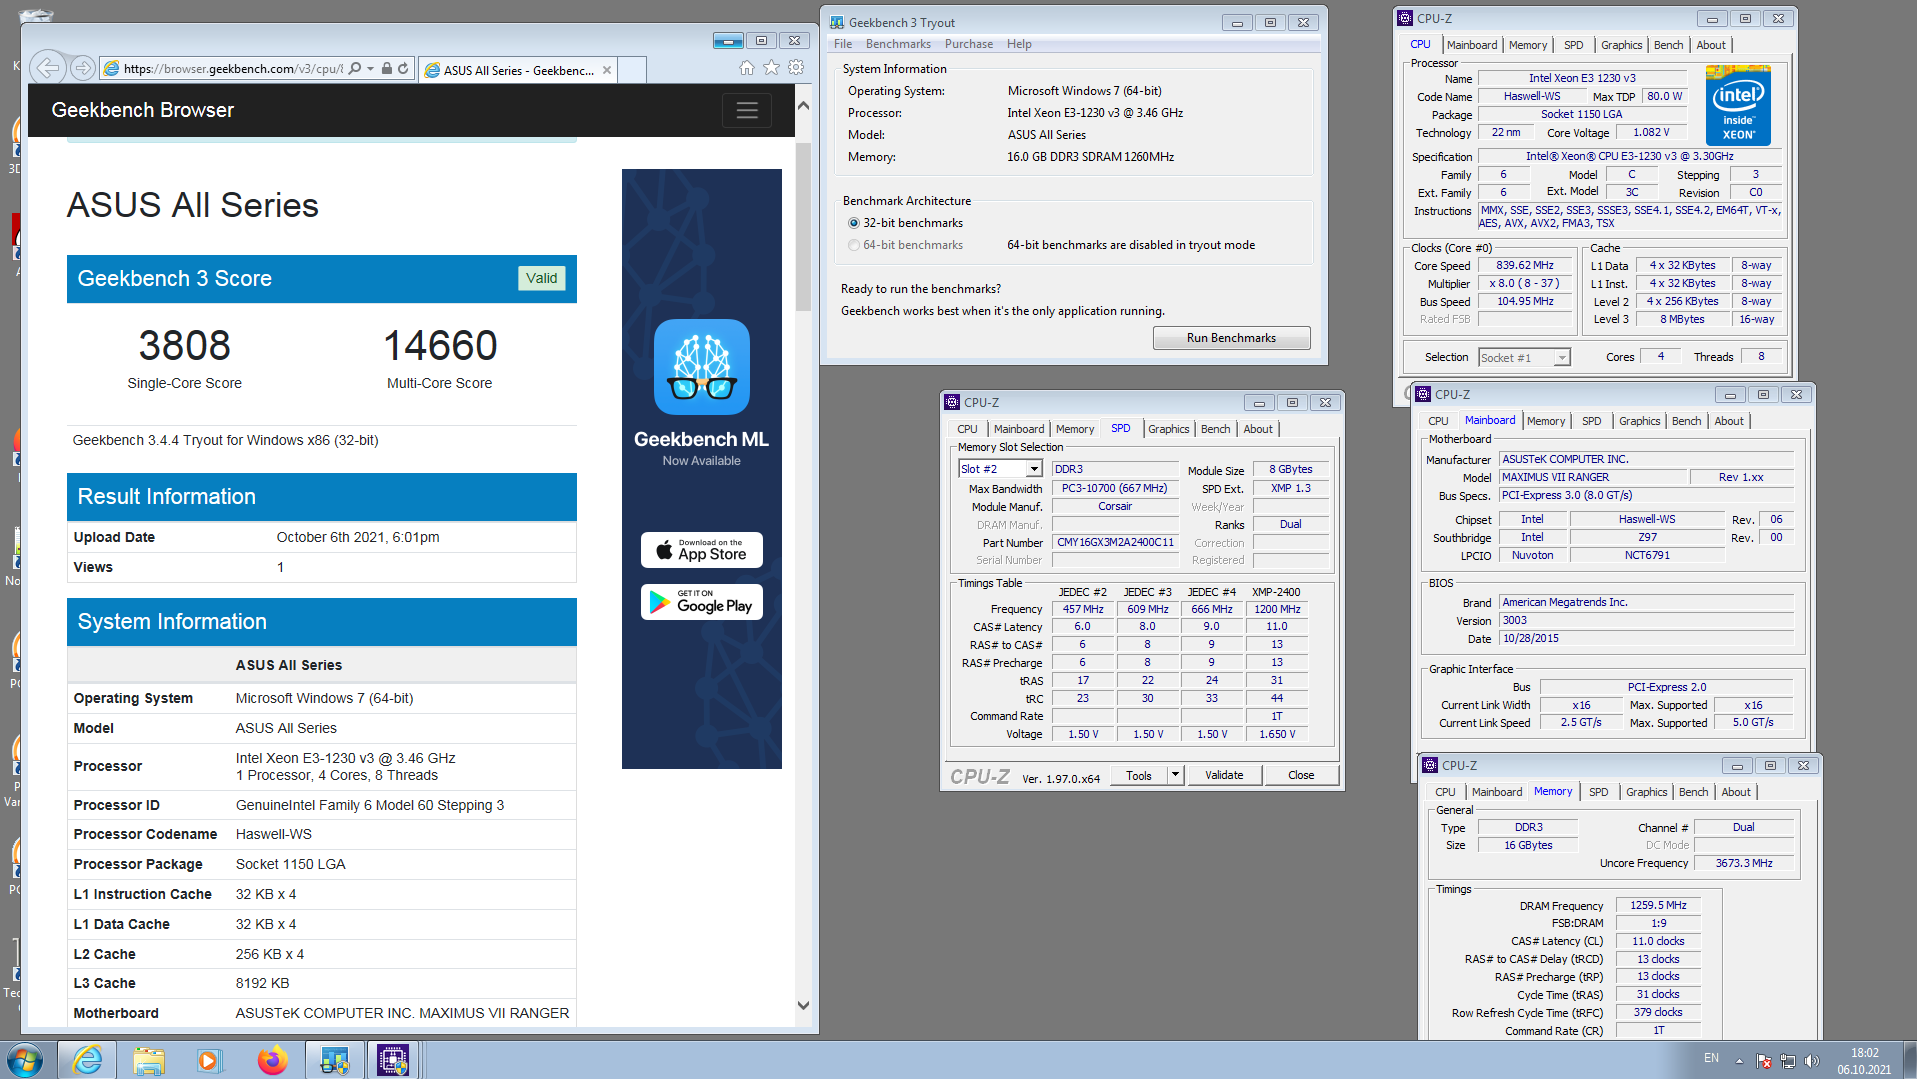Screen dimensions: 1917x1079
Task: Open Internet Explorer tools gear menu
Action: tap(796, 67)
